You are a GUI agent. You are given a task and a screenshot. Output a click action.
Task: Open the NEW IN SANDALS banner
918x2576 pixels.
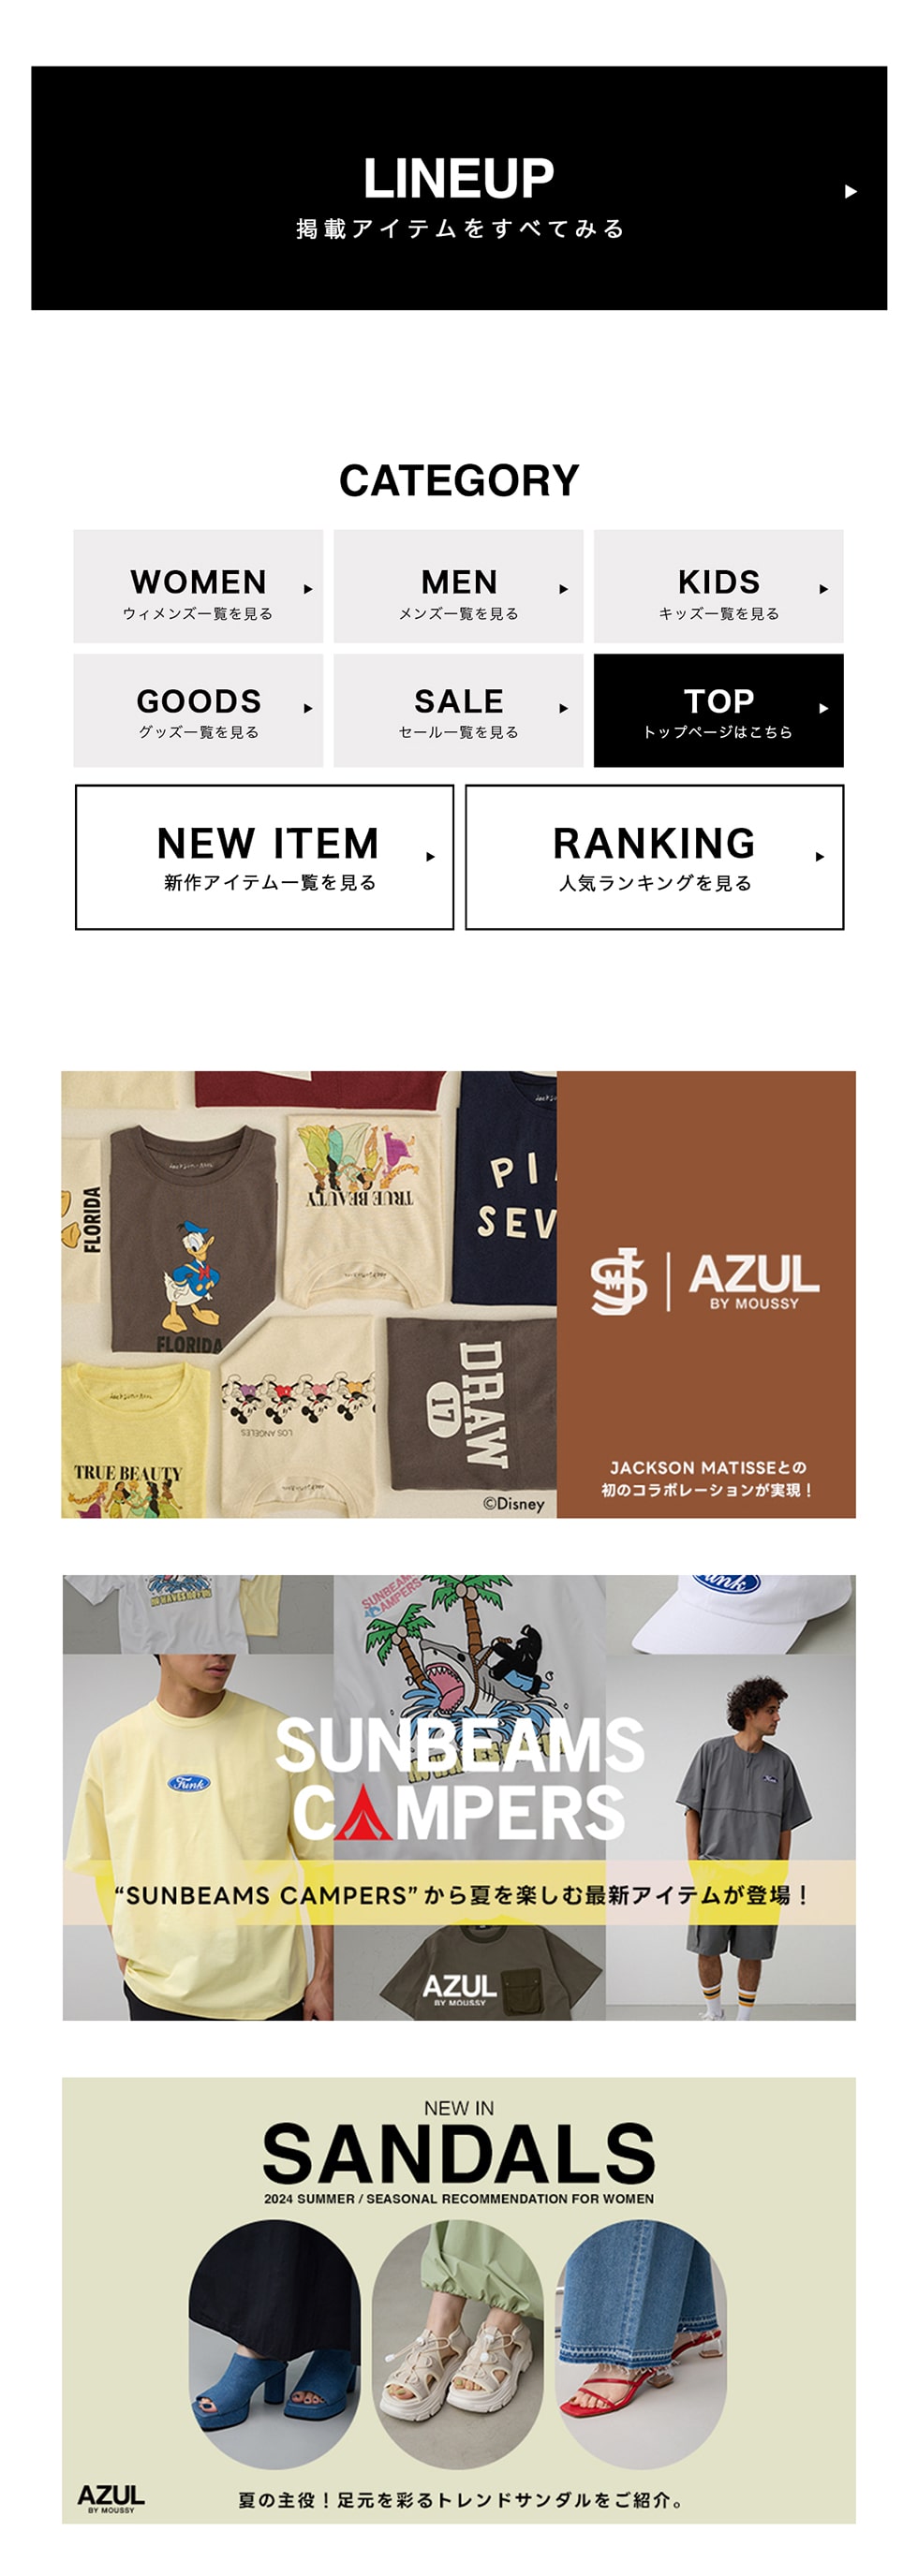click(x=458, y=2300)
